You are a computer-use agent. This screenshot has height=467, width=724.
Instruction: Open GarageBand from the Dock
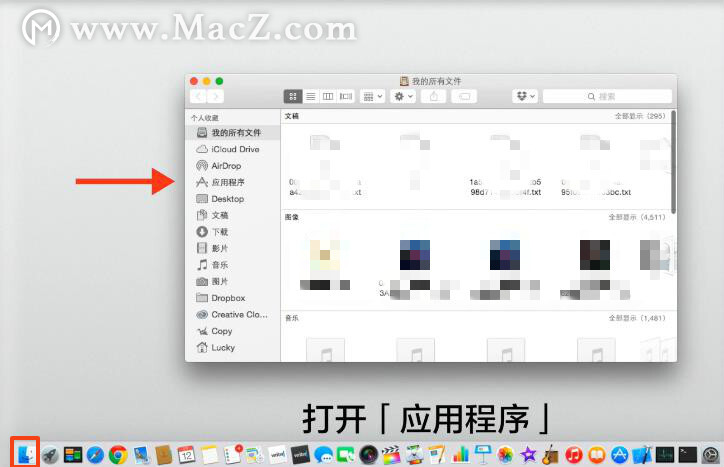pyautogui.click(x=551, y=455)
